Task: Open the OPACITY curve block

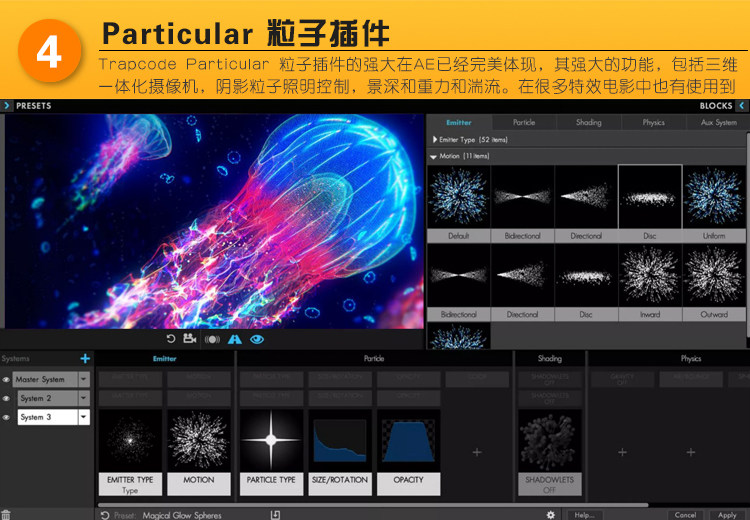Action: click(408, 452)
